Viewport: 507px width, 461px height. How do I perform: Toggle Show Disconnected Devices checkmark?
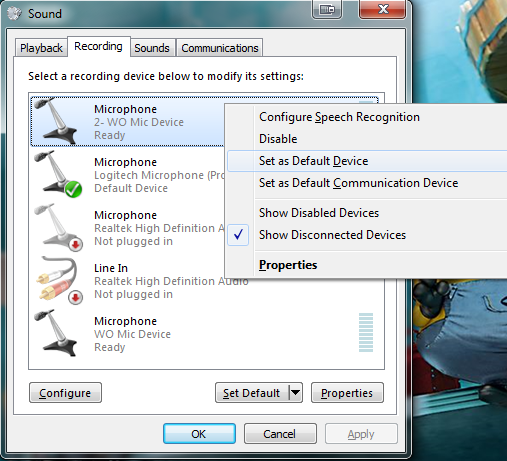point(238,235)
